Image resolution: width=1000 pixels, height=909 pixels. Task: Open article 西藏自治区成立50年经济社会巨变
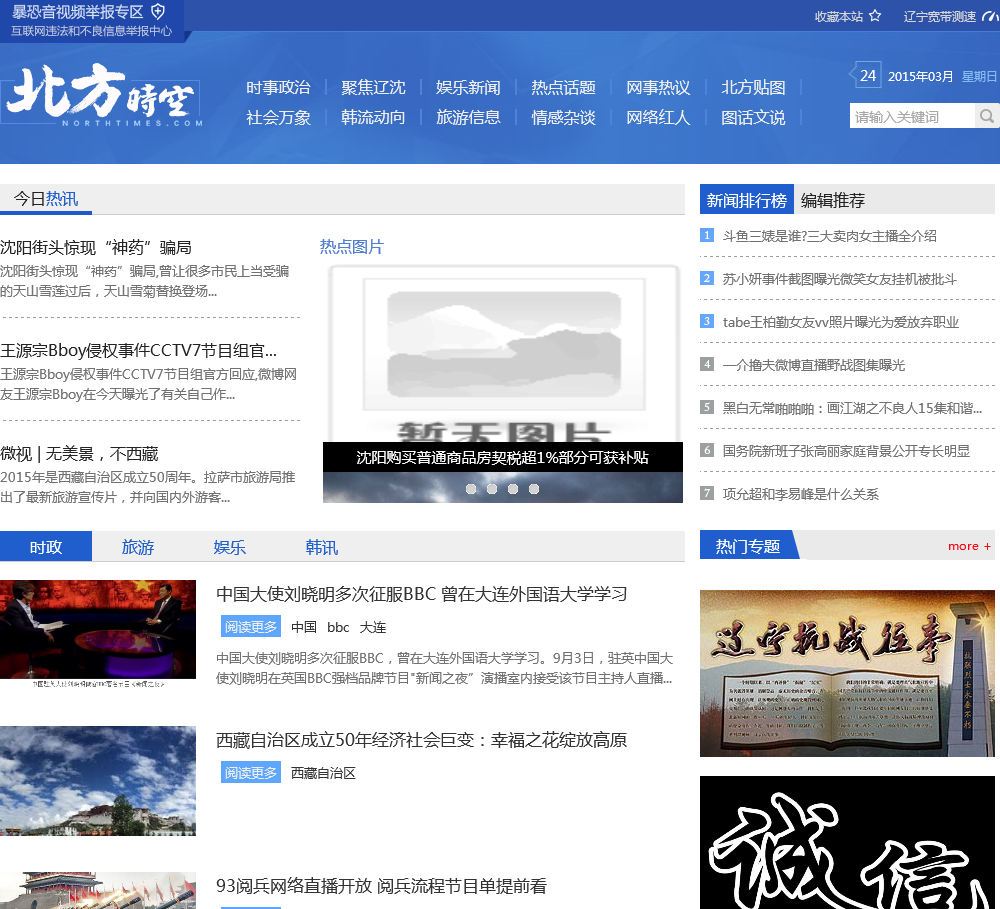point(422,740)
